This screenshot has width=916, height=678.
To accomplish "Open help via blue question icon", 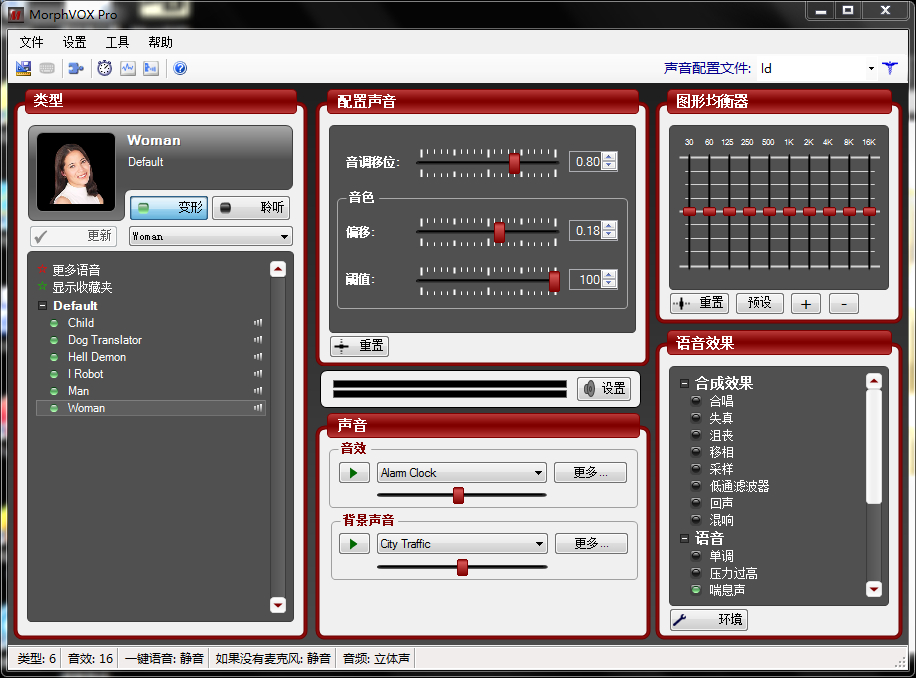I will [x=181, y=68].
